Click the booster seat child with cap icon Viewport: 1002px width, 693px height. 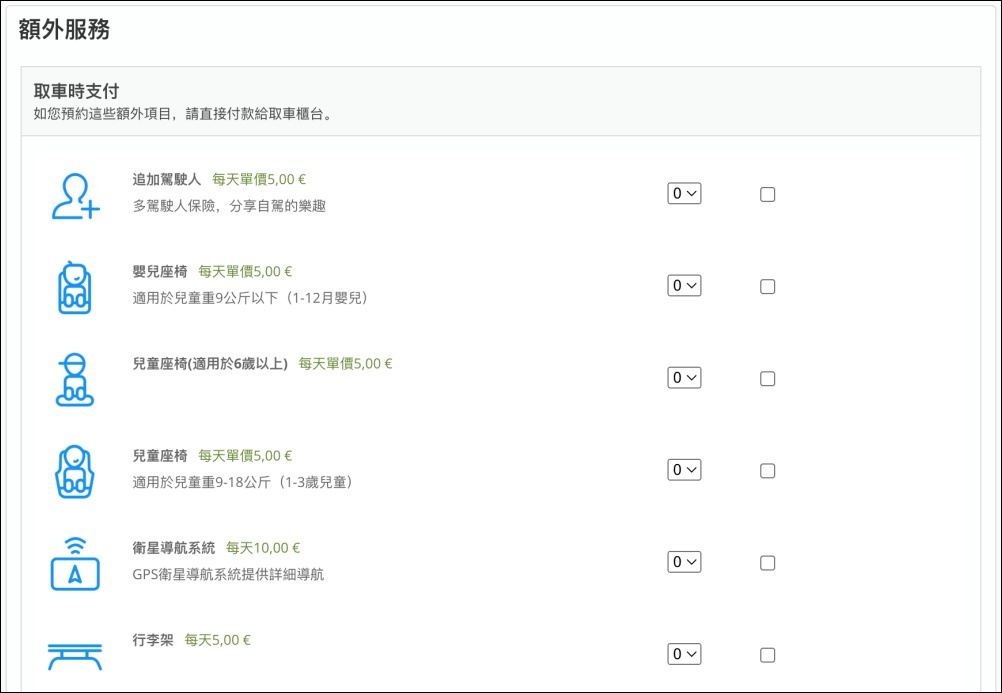[75, 380]
